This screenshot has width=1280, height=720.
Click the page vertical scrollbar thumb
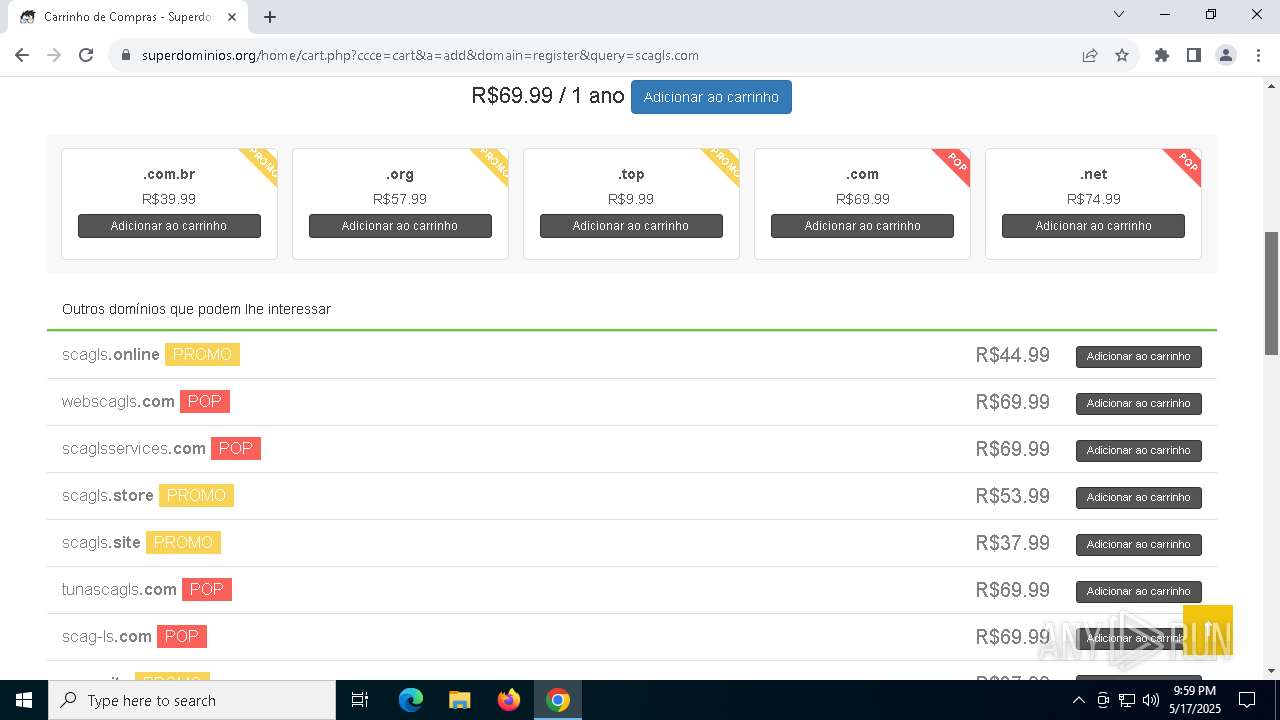[1271, 293]
